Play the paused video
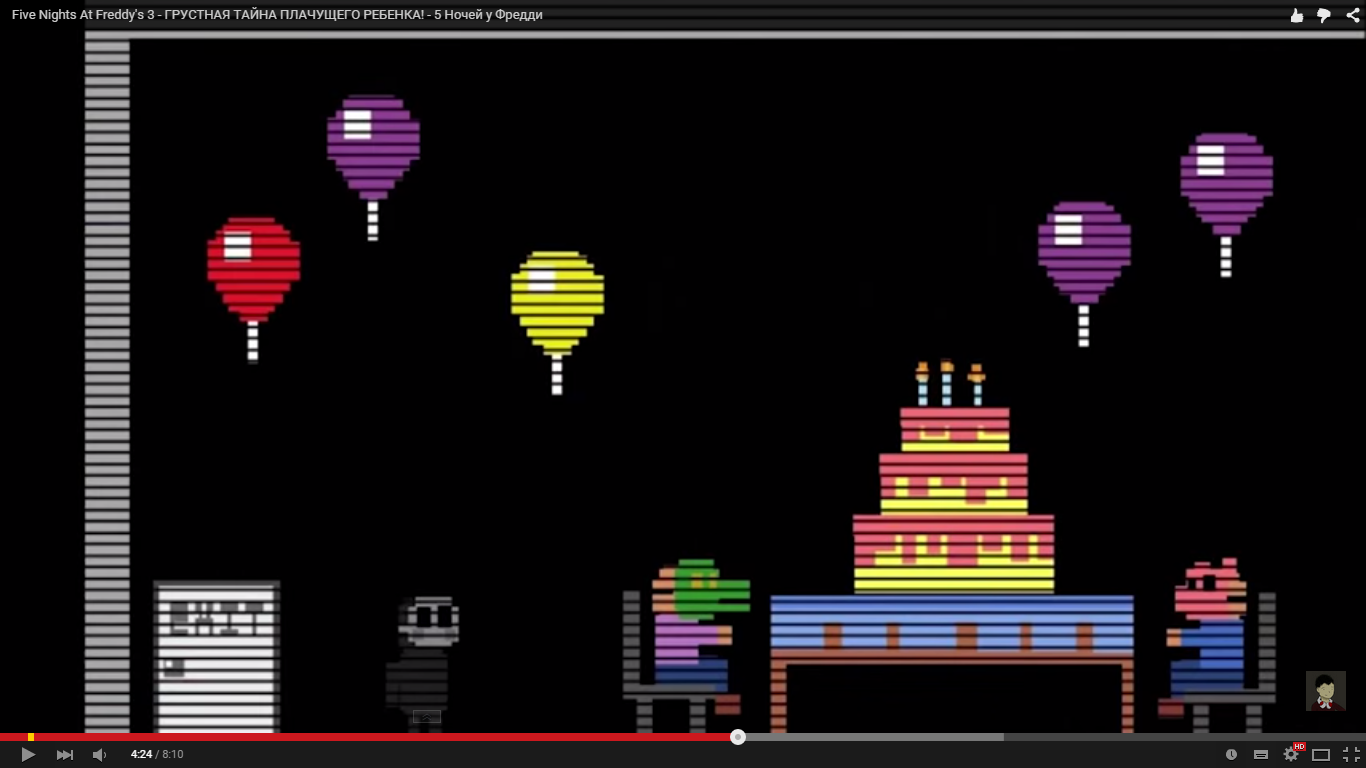1366x768 pixels. pos(28,755)
